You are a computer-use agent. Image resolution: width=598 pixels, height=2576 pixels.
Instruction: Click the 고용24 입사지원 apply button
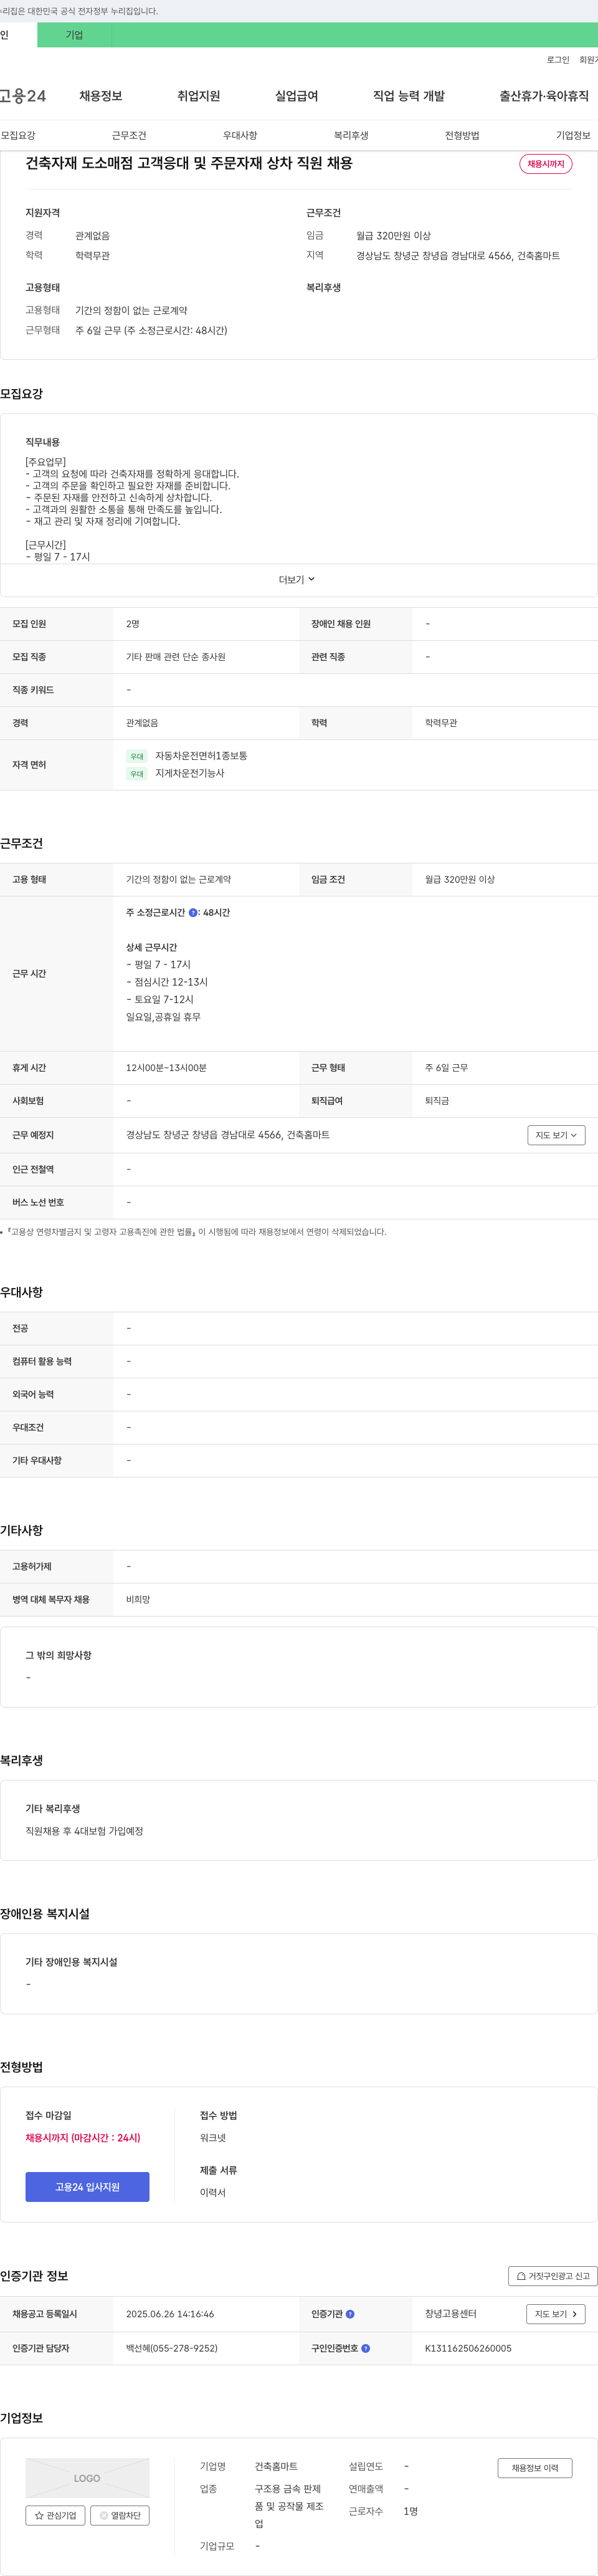click(x=87, y=2187)
